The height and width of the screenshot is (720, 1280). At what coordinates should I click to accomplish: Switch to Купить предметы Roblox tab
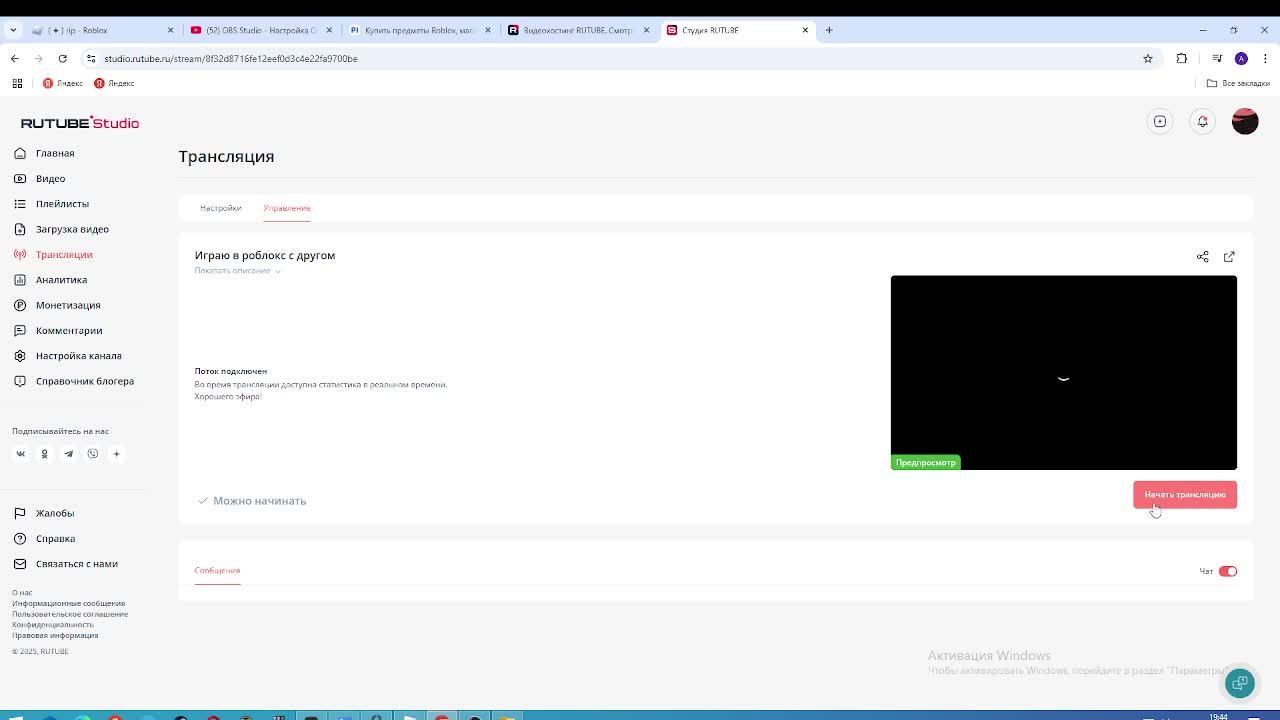pyautogui.click(x=419, y=30)
